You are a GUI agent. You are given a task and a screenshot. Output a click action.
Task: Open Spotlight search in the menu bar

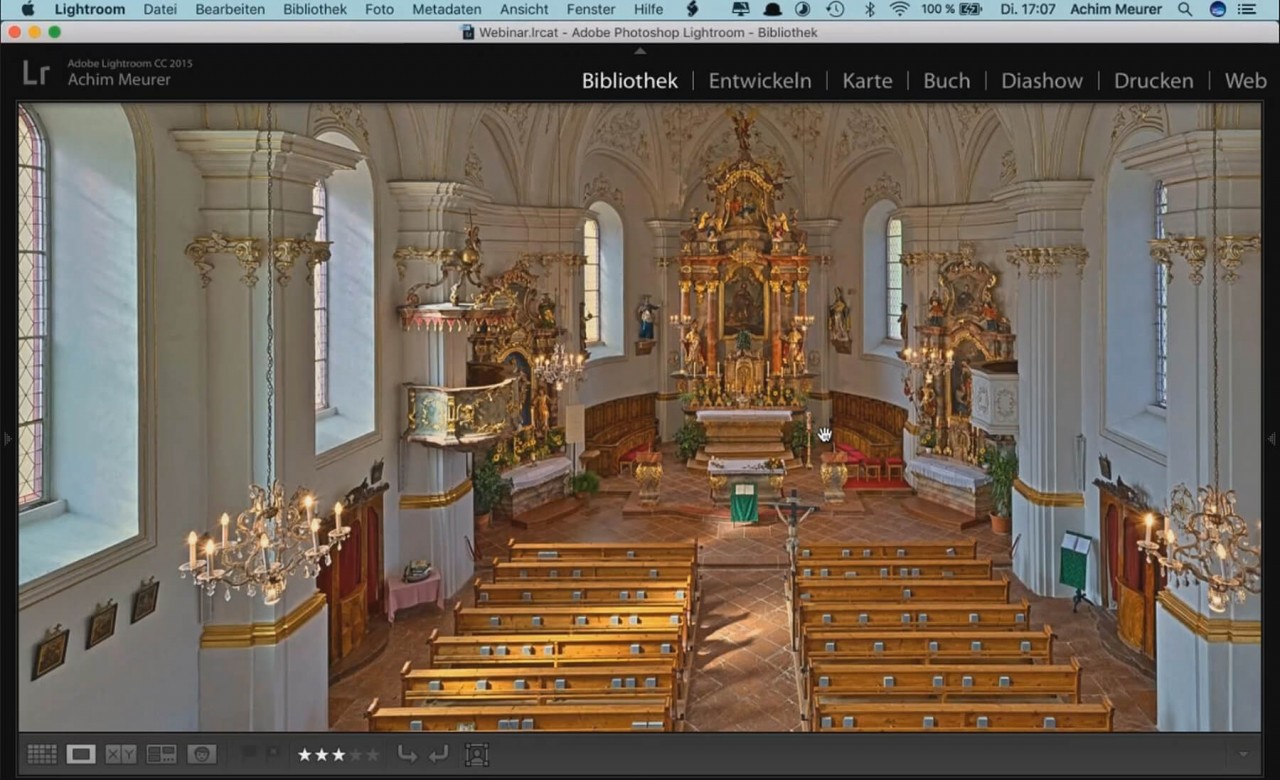[1185, 9]
